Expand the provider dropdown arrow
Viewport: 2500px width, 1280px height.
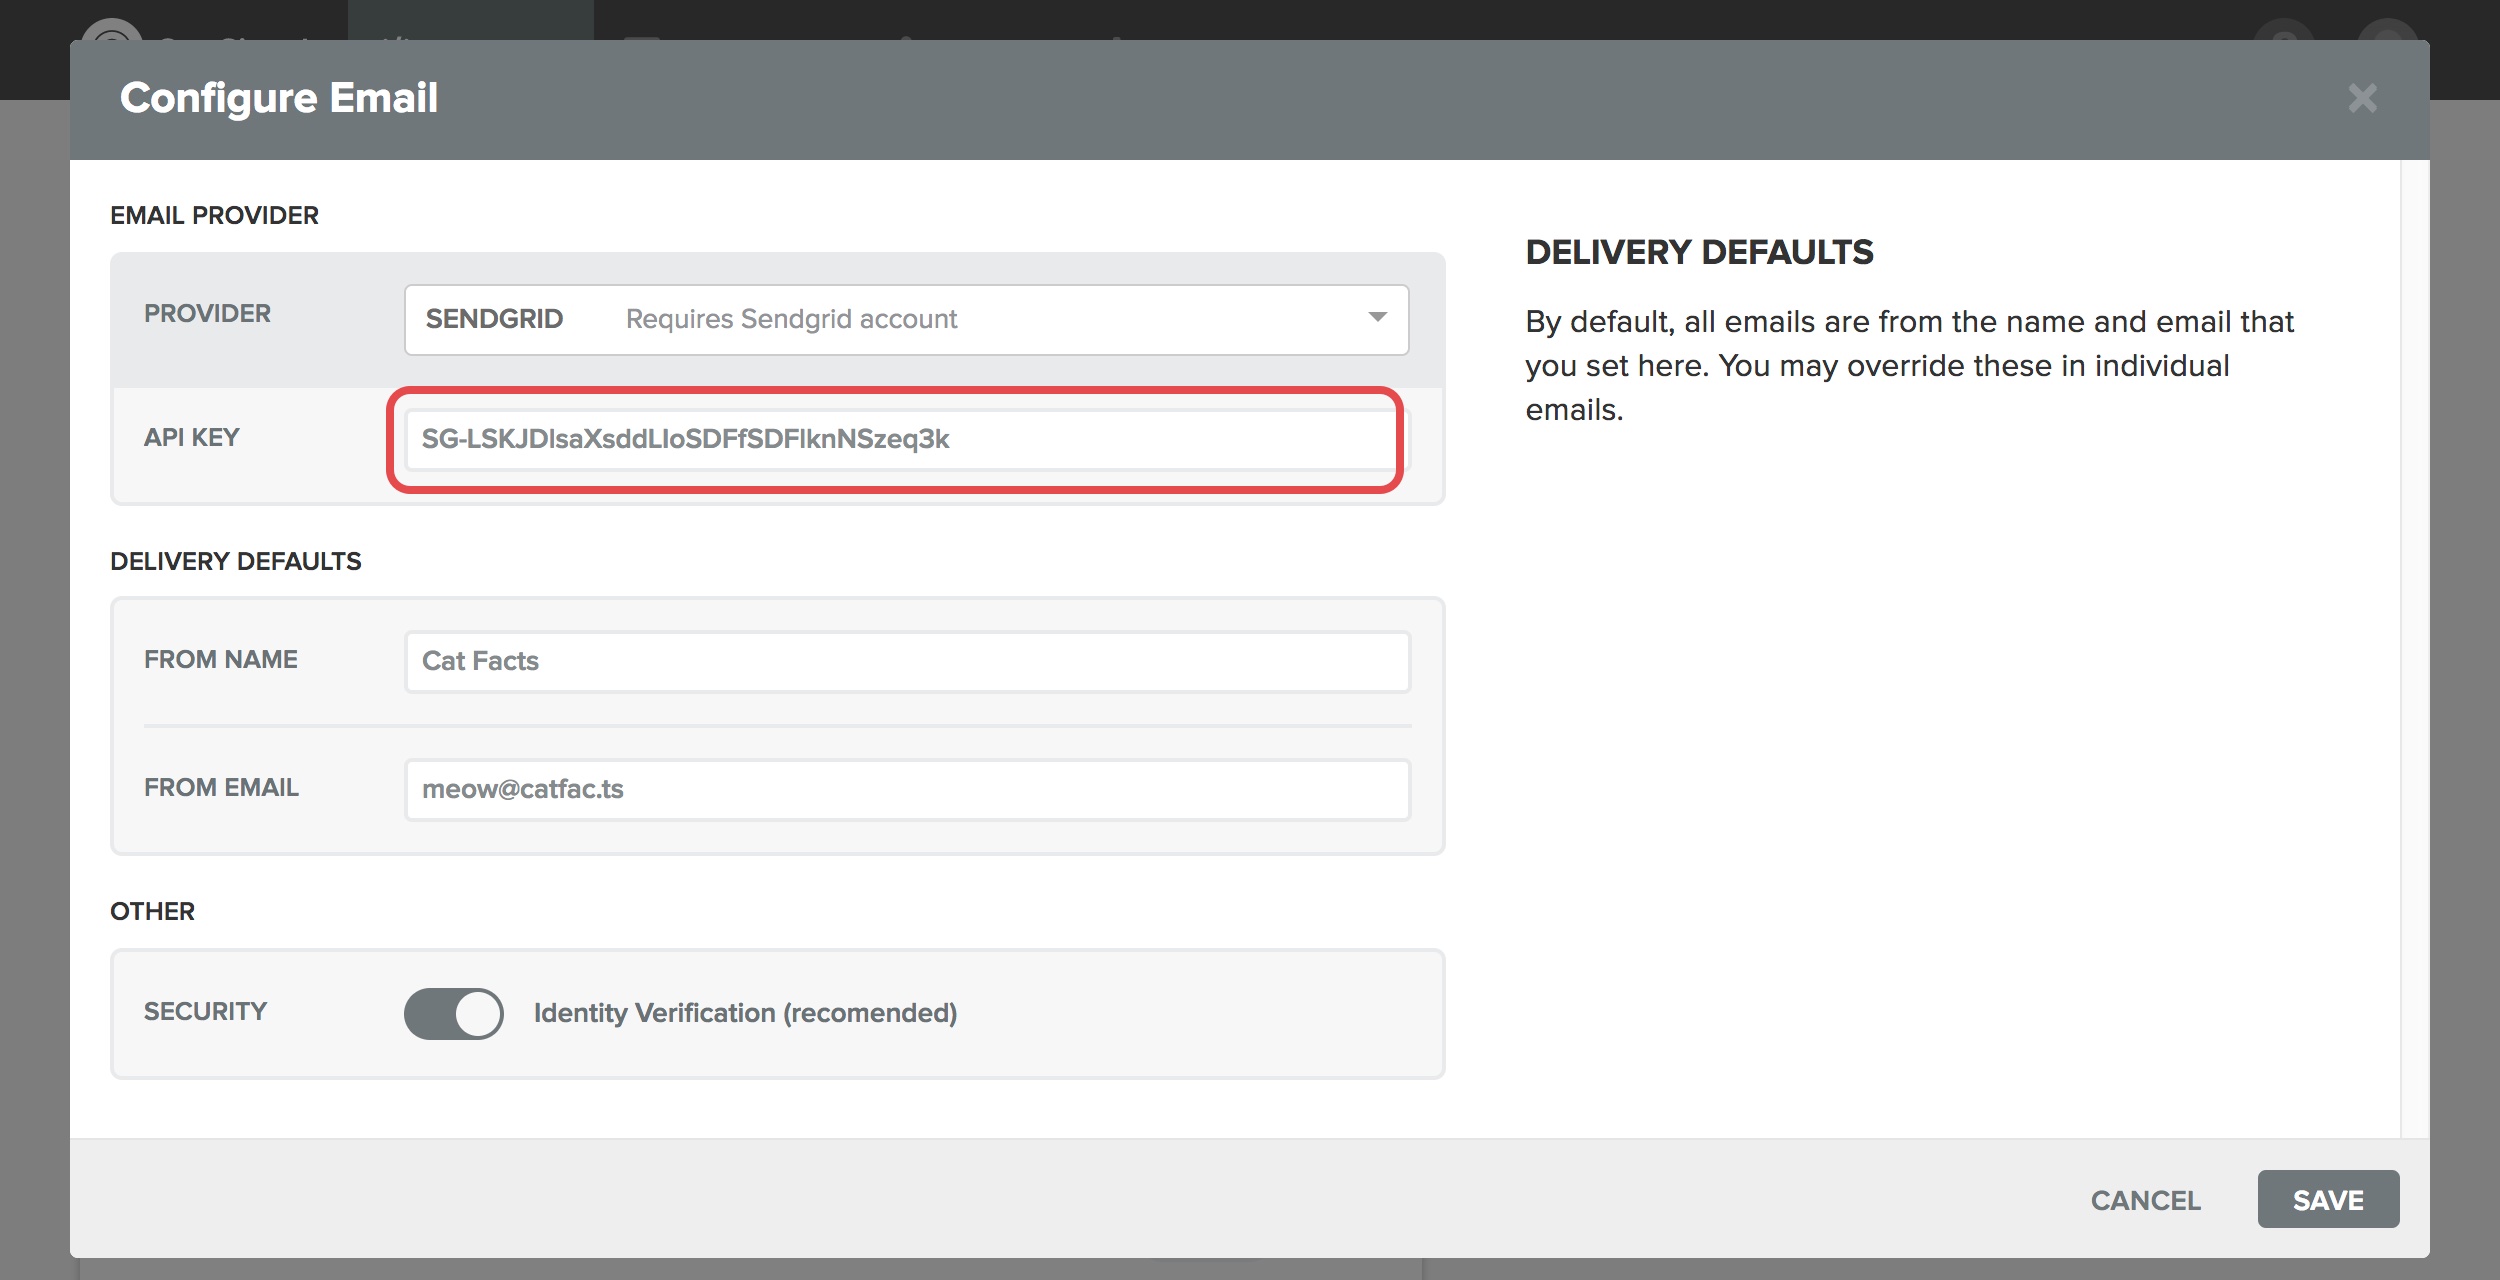[1377, 318]
